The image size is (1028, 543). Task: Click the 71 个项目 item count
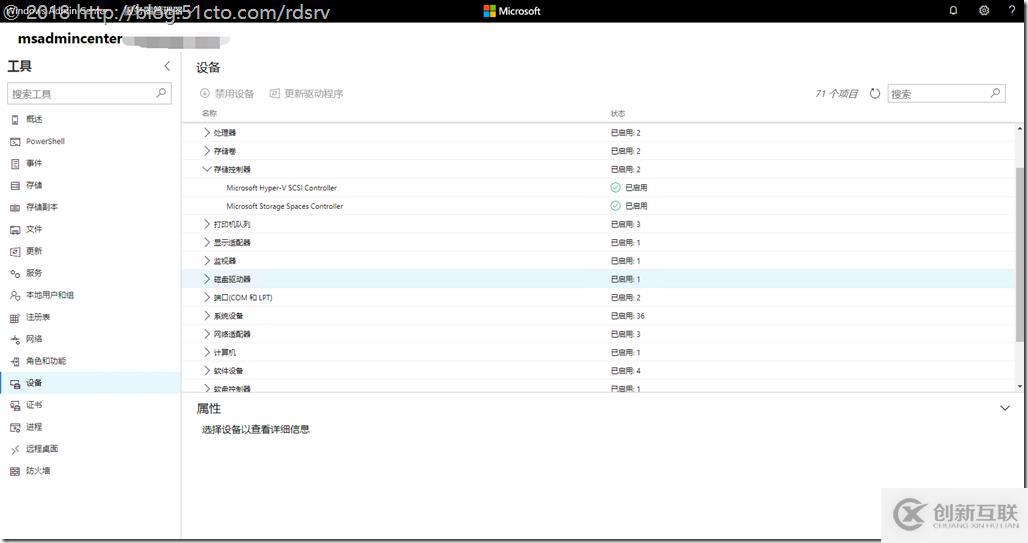point(837,94)
